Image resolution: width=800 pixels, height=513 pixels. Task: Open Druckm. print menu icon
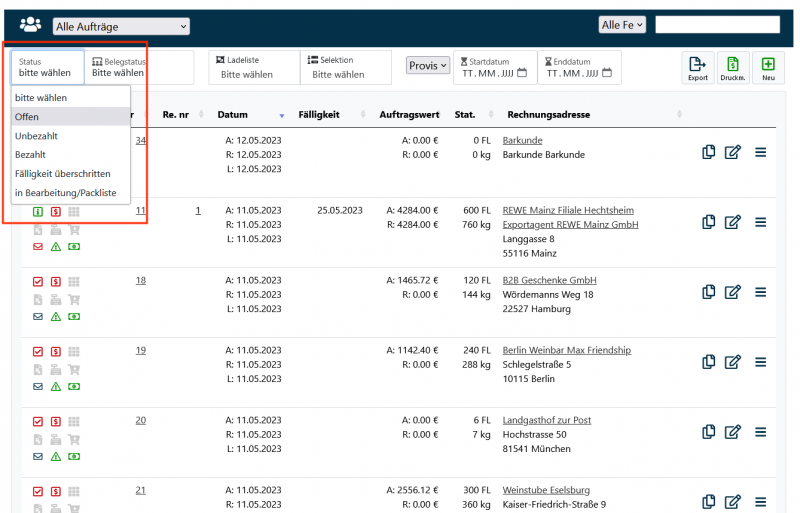(x=732, y=65)
